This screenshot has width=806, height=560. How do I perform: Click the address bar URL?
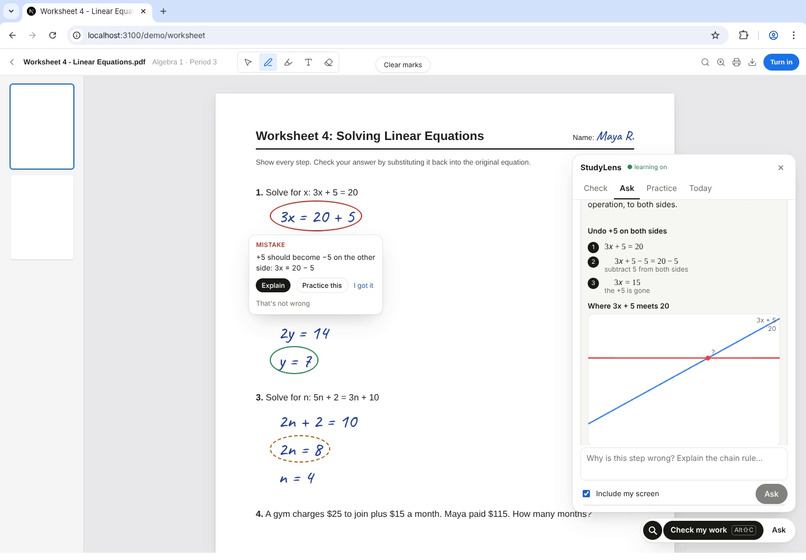(x=146, y=35)
